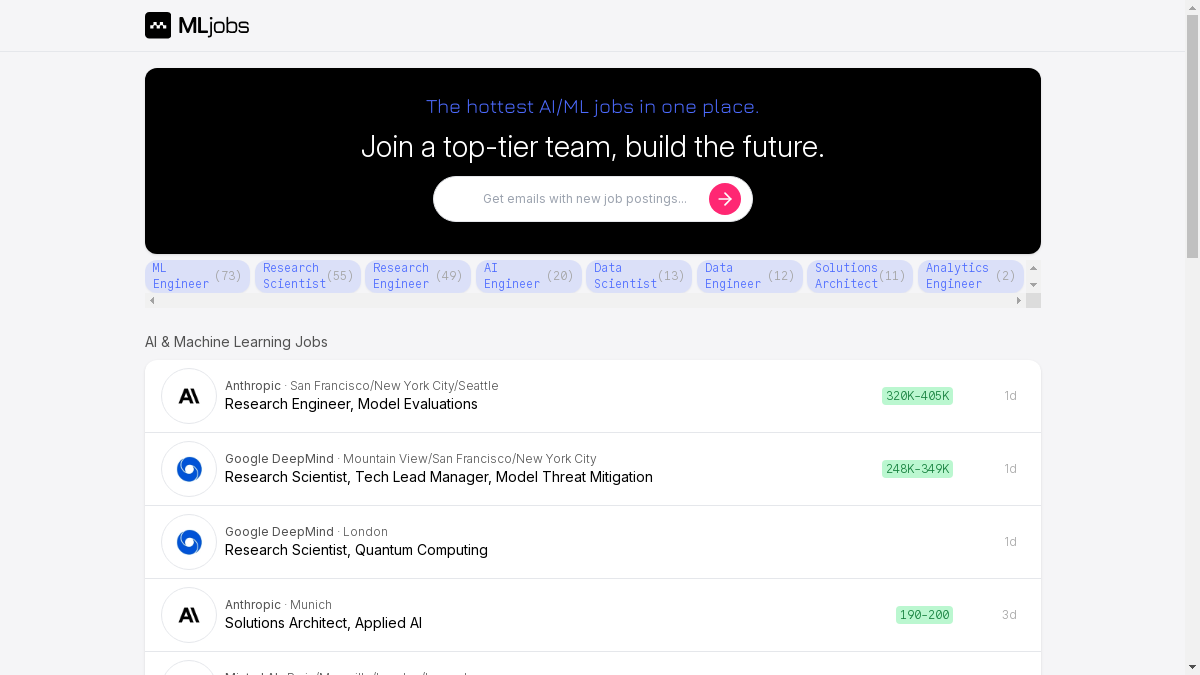Image resolution: width=1200 pixels, height=675 pixels.
Task: Focus the email subscription input field
Action: [x=585, y=199]
